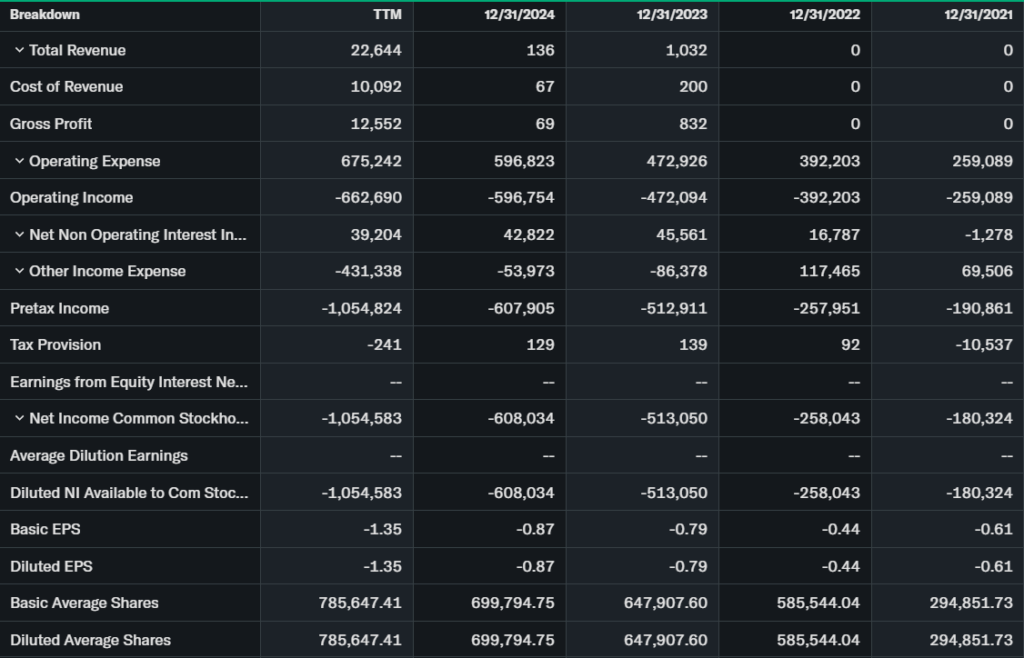Select the 12/31/2024 column header
The height and width of the screenshot is (658, 1024).
(x=520, y=15)
